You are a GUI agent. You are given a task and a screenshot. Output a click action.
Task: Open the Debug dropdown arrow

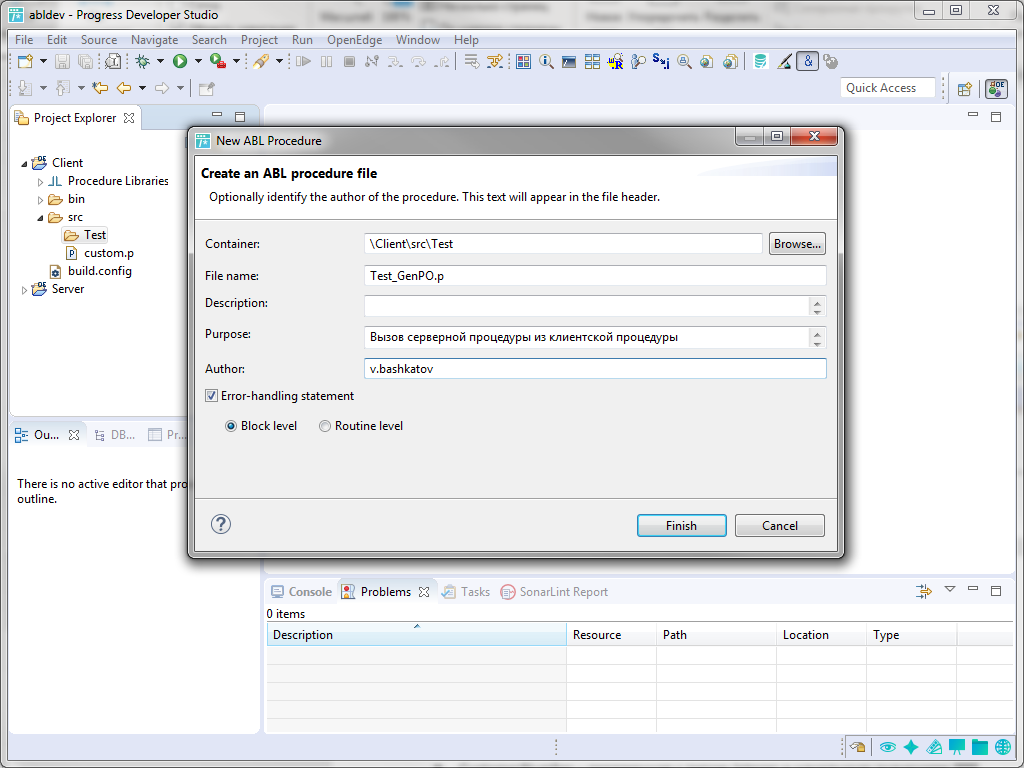coord(160,61)
